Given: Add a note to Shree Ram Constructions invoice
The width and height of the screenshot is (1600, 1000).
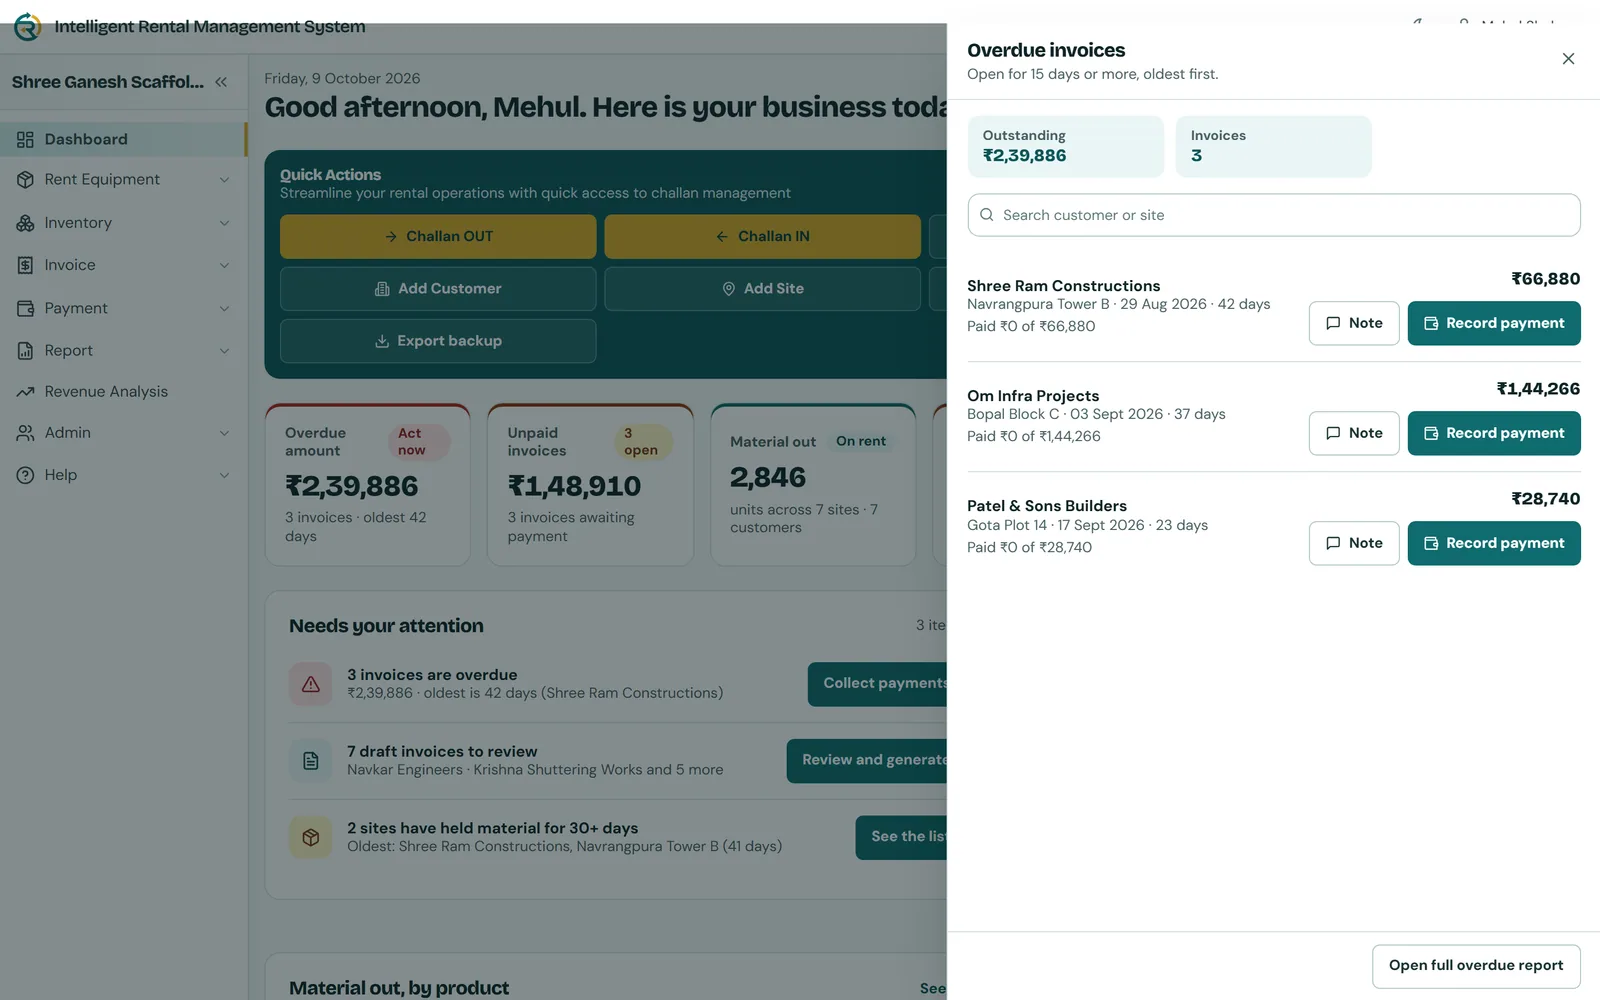Looking at the screenshot, I should [x=1354, y=323].
